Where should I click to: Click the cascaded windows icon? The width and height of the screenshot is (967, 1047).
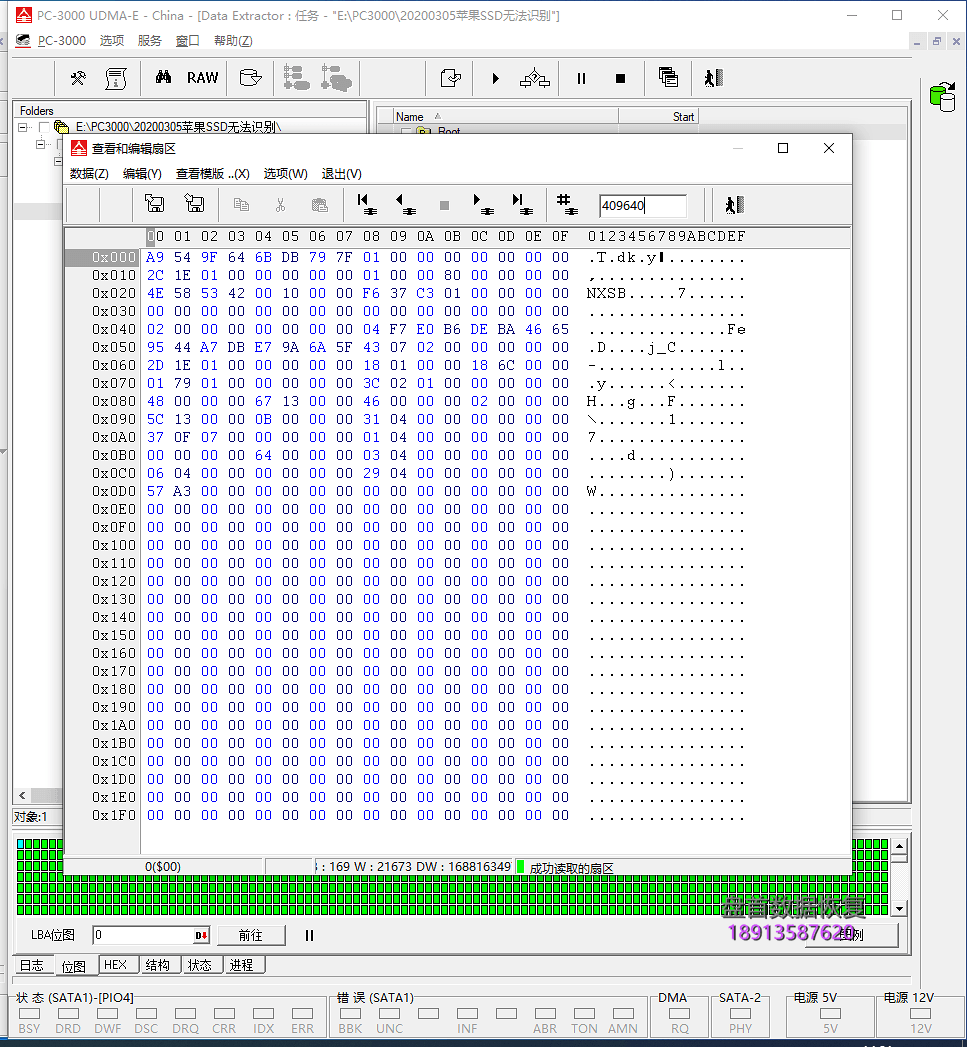668,77
